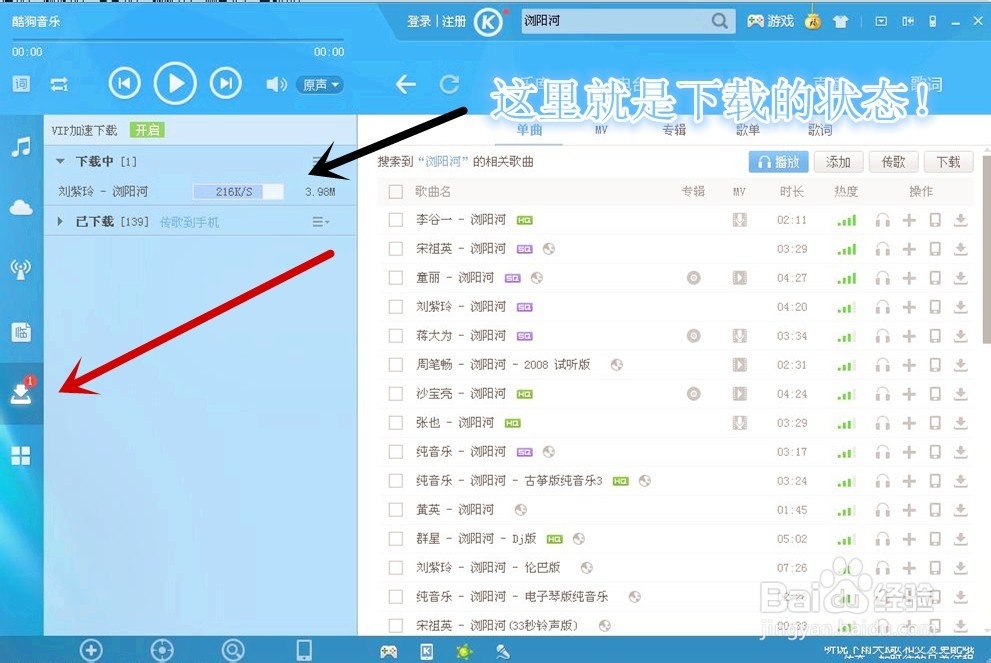The width and height of the screenshot is (991, 663).
Task: Click the 添加 add button
Action: coord(838,162)
